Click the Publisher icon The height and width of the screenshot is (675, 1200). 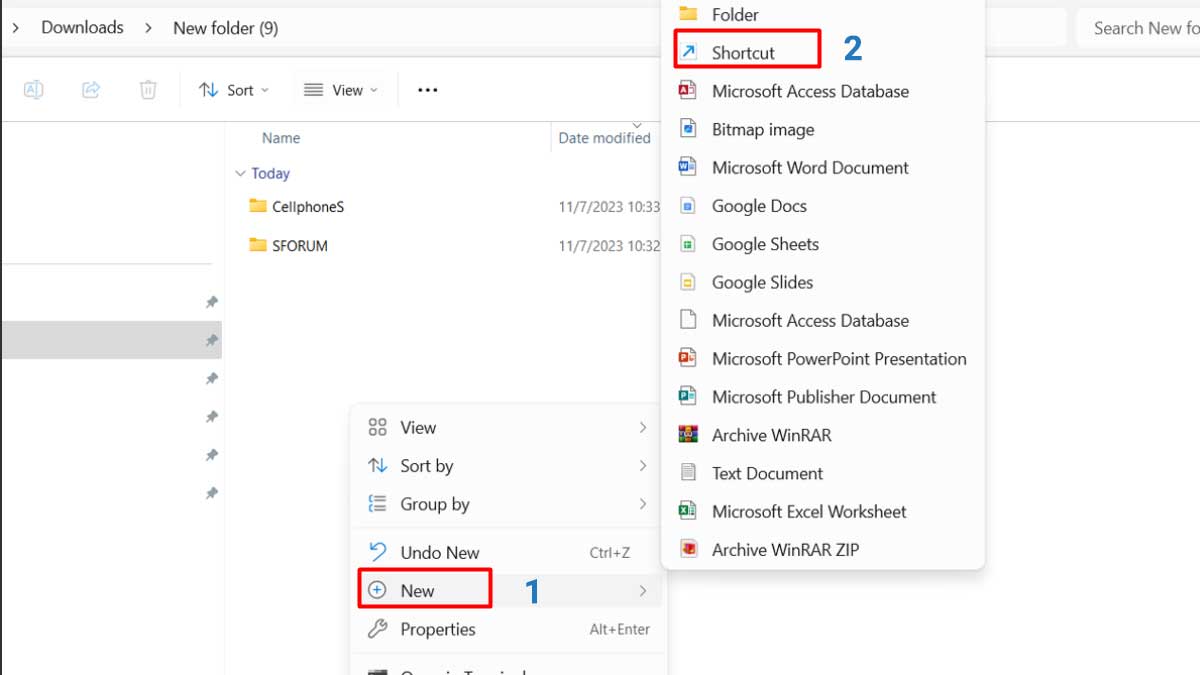[687, 396]
